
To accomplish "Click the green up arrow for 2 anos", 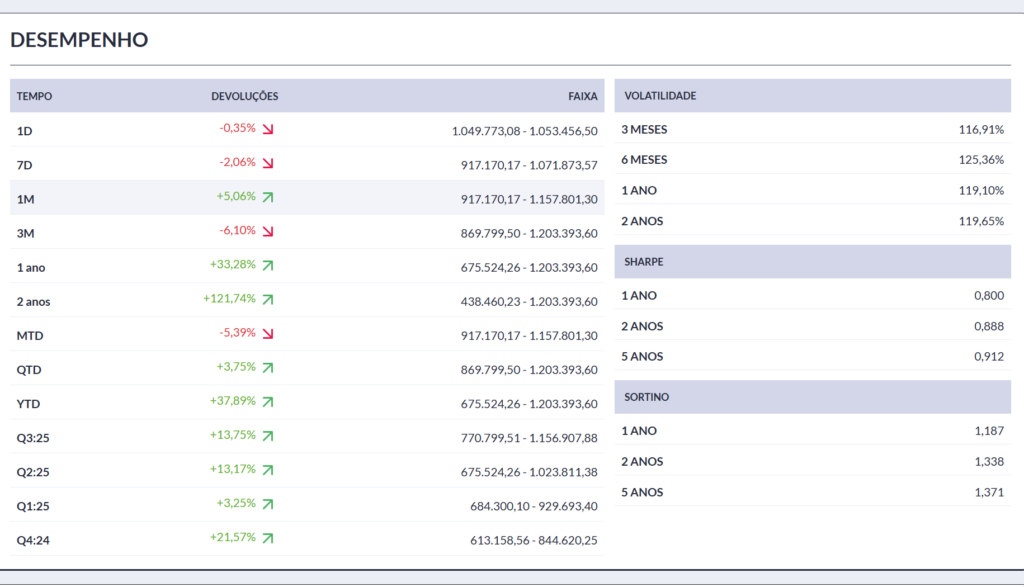I will pyautogui.click(x=268, y=299).
